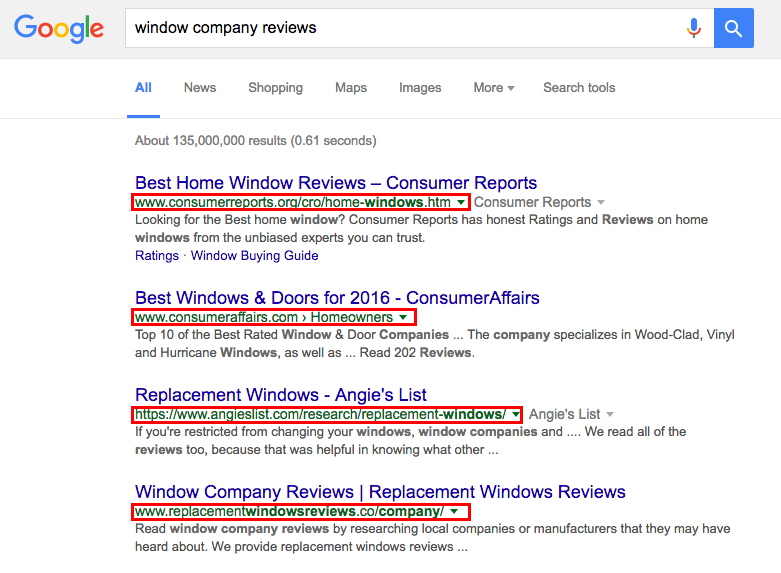This screenshot has width=781, height=573.
Task: Open Search tools
Action: tap(579, 88)
